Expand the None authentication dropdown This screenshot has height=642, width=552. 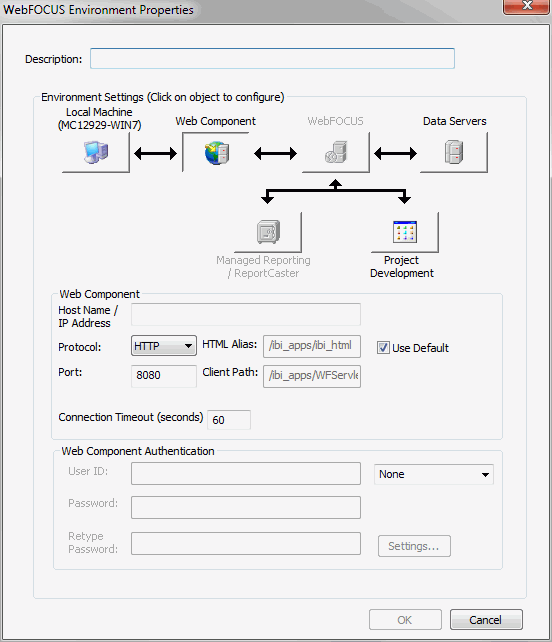tap(434, 474)
